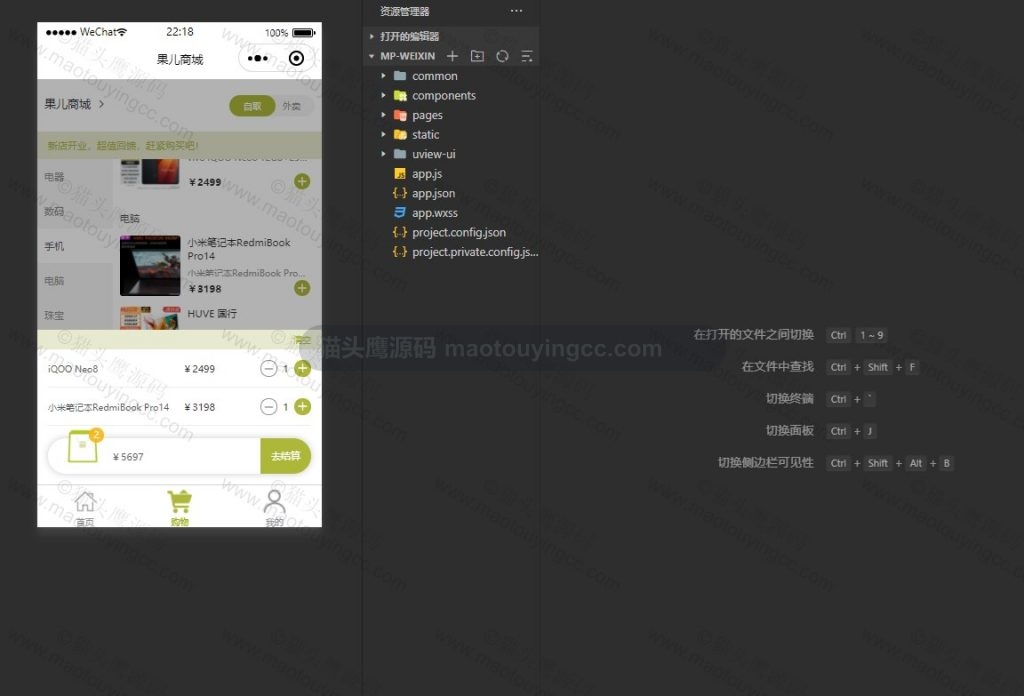Select the 数码 category
1024x696 pixels.
point(54,212)
